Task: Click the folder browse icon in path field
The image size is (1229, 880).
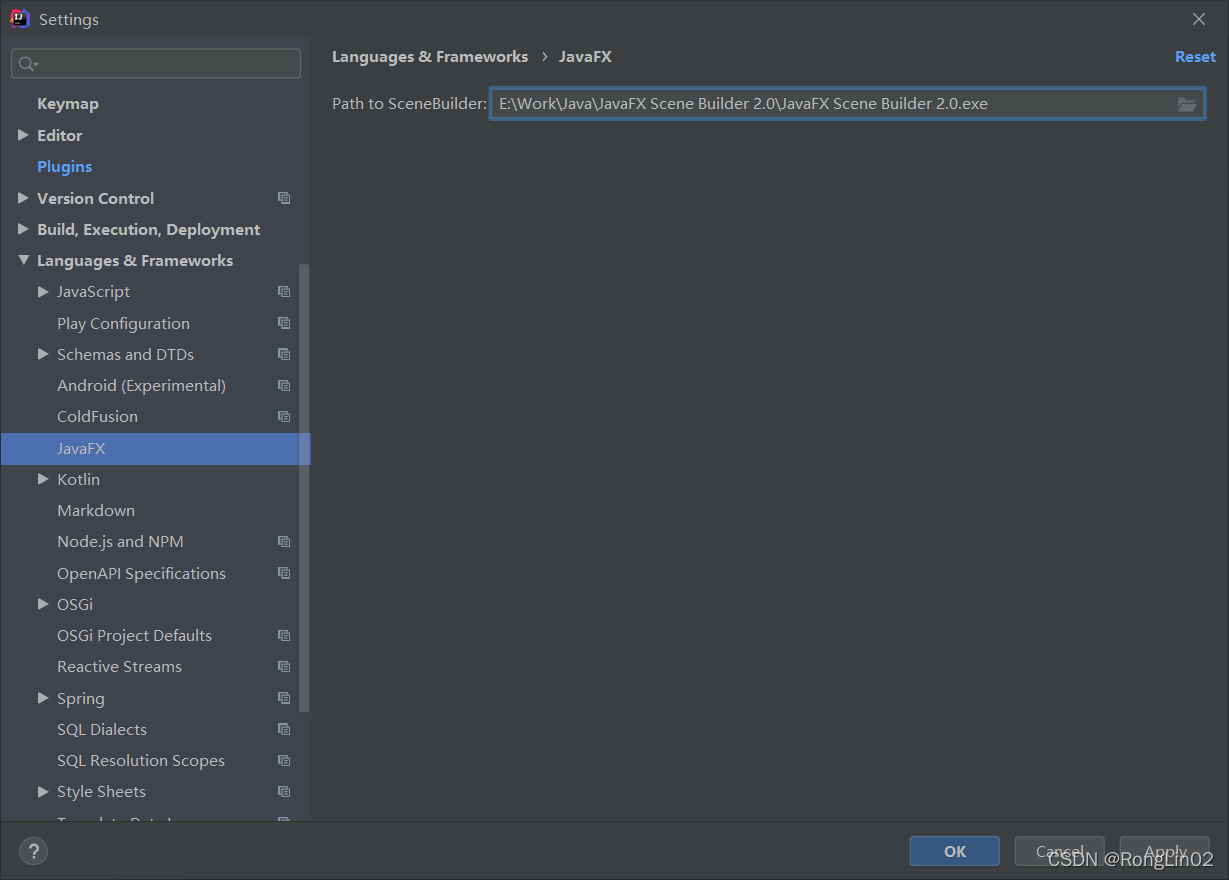Action: tap(1187, 104)
